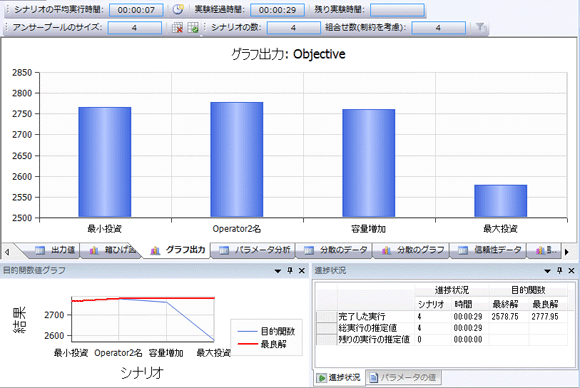Switch to the パラメータの値 bottom tab
Screen dimensions: 580x388
point(403,378)
